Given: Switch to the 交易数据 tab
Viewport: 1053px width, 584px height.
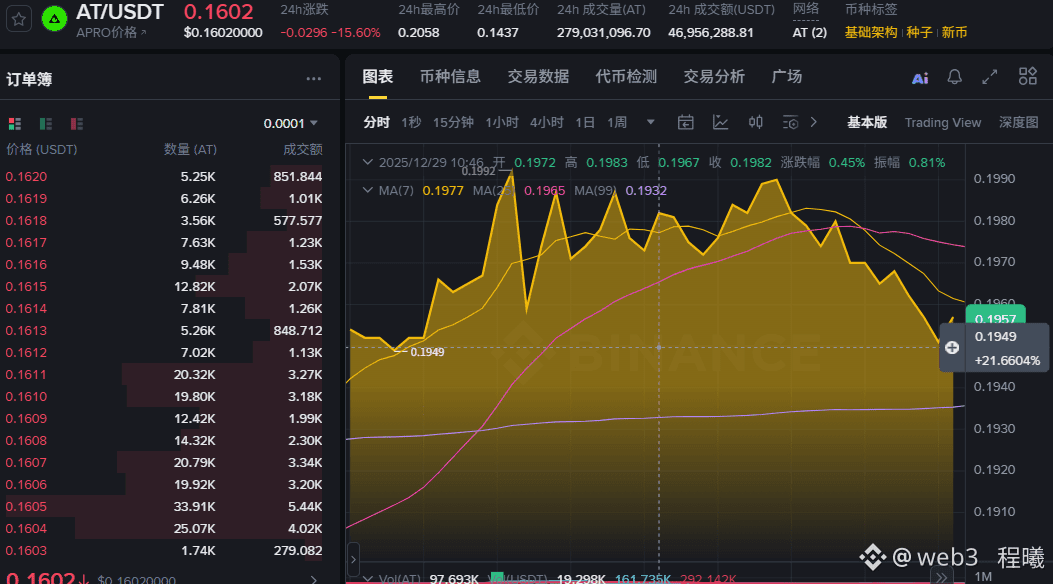Looking at the screenshot, I should coord(538,77).
